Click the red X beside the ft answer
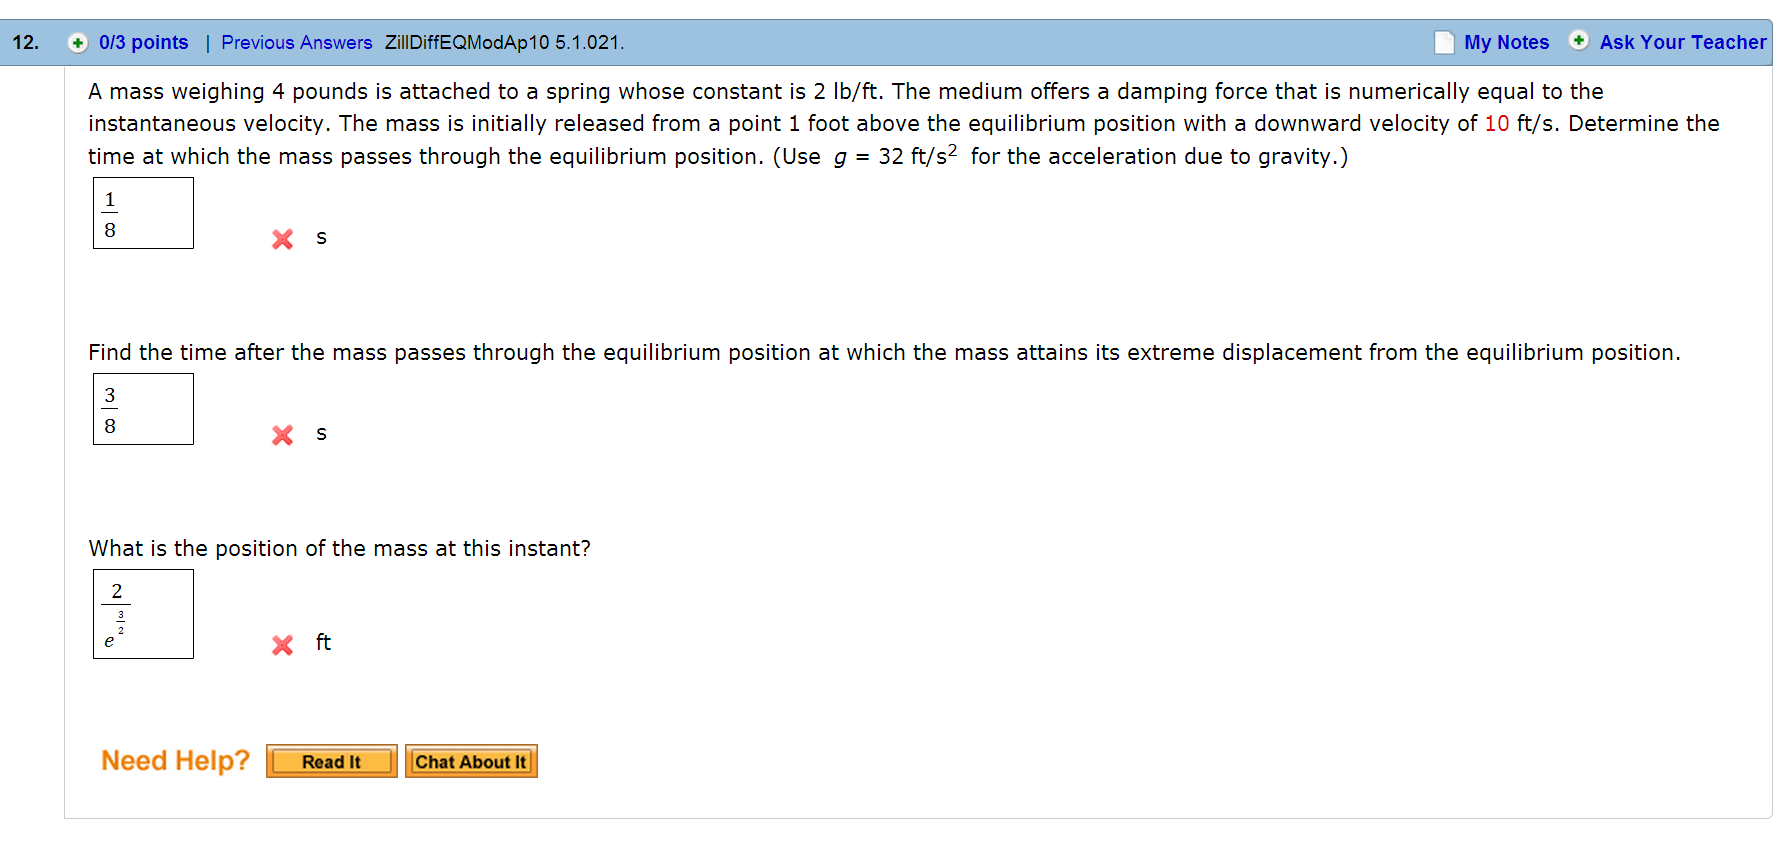The width and height of the screenshot is (1787, 868). (x=283, y=645)
